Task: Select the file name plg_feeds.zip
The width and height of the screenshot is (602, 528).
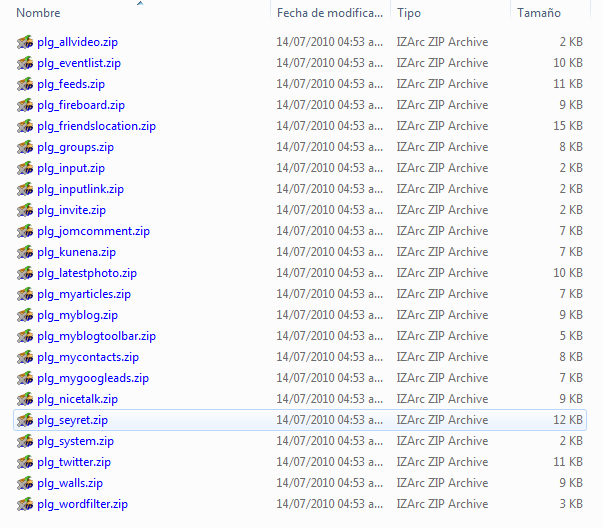Action: click(x=71, y=84)
